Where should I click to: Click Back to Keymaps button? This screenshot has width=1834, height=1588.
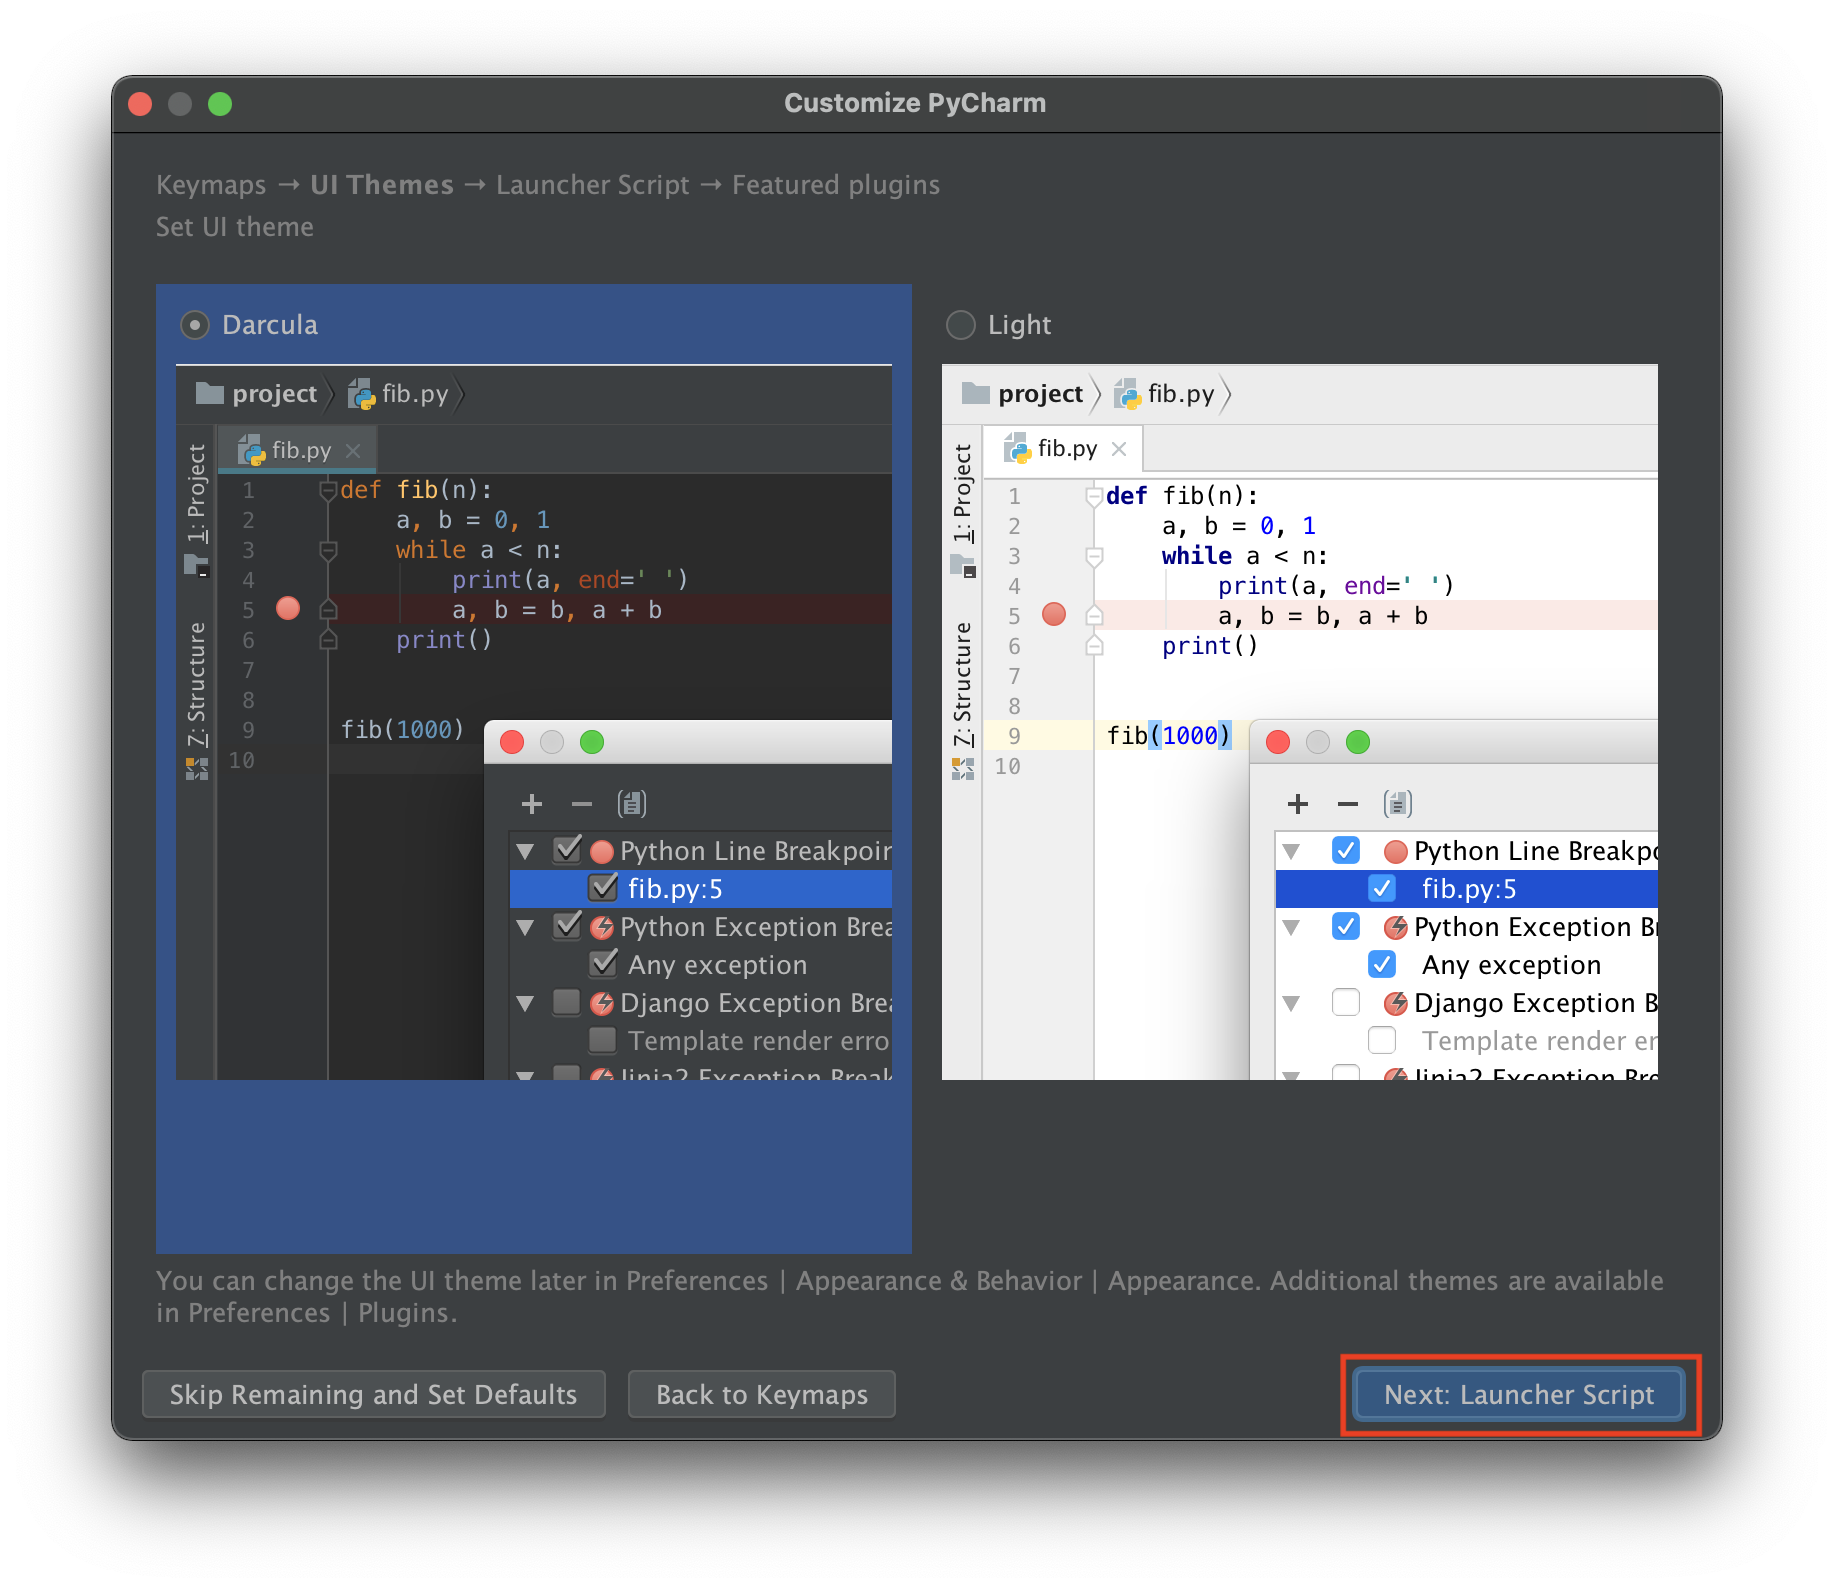[762, 1394]
